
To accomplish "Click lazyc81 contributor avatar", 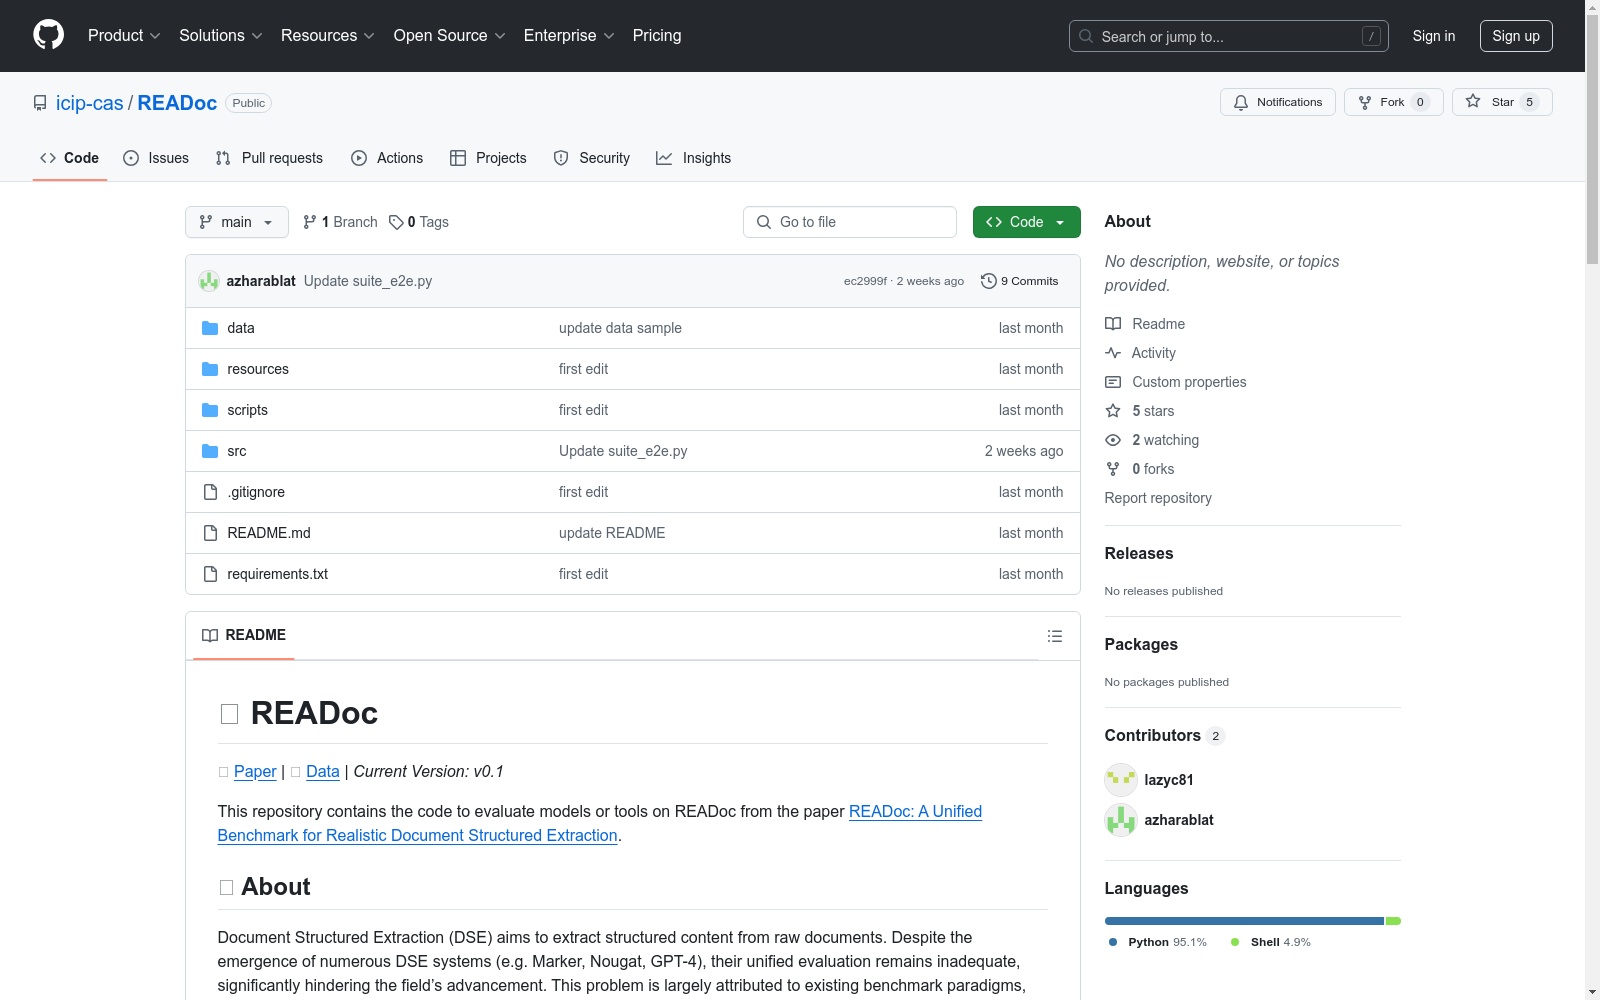I will (x=1121, y=780).
